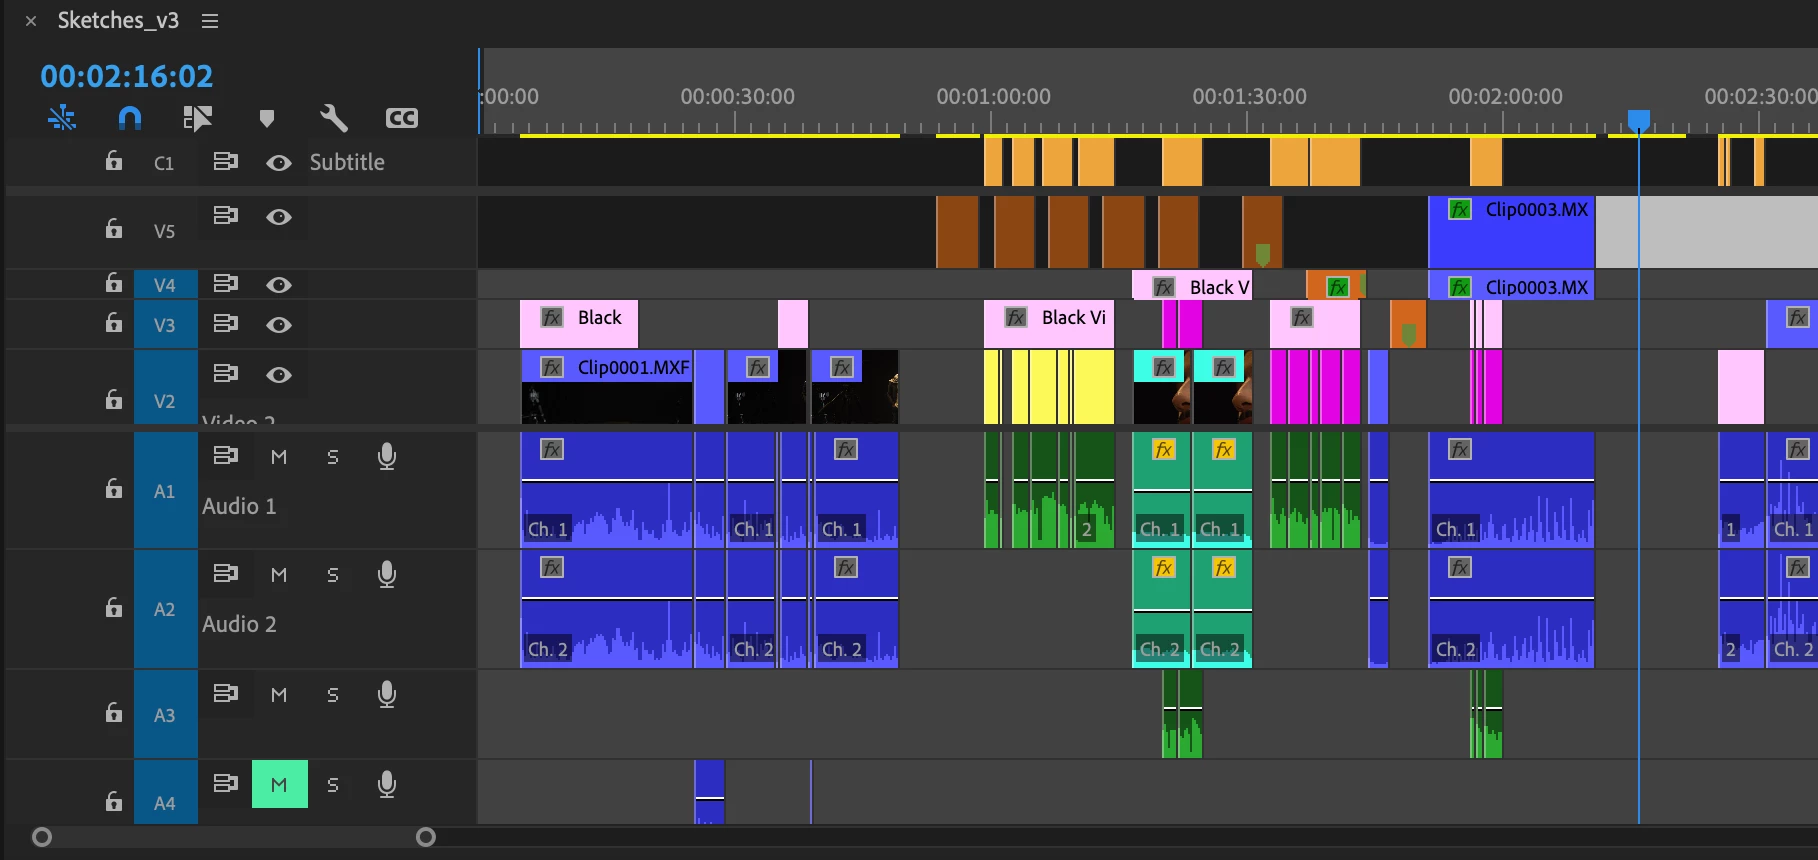Toggle sync lock on track V3
The image size is (1818, 860).
point(226,323)
